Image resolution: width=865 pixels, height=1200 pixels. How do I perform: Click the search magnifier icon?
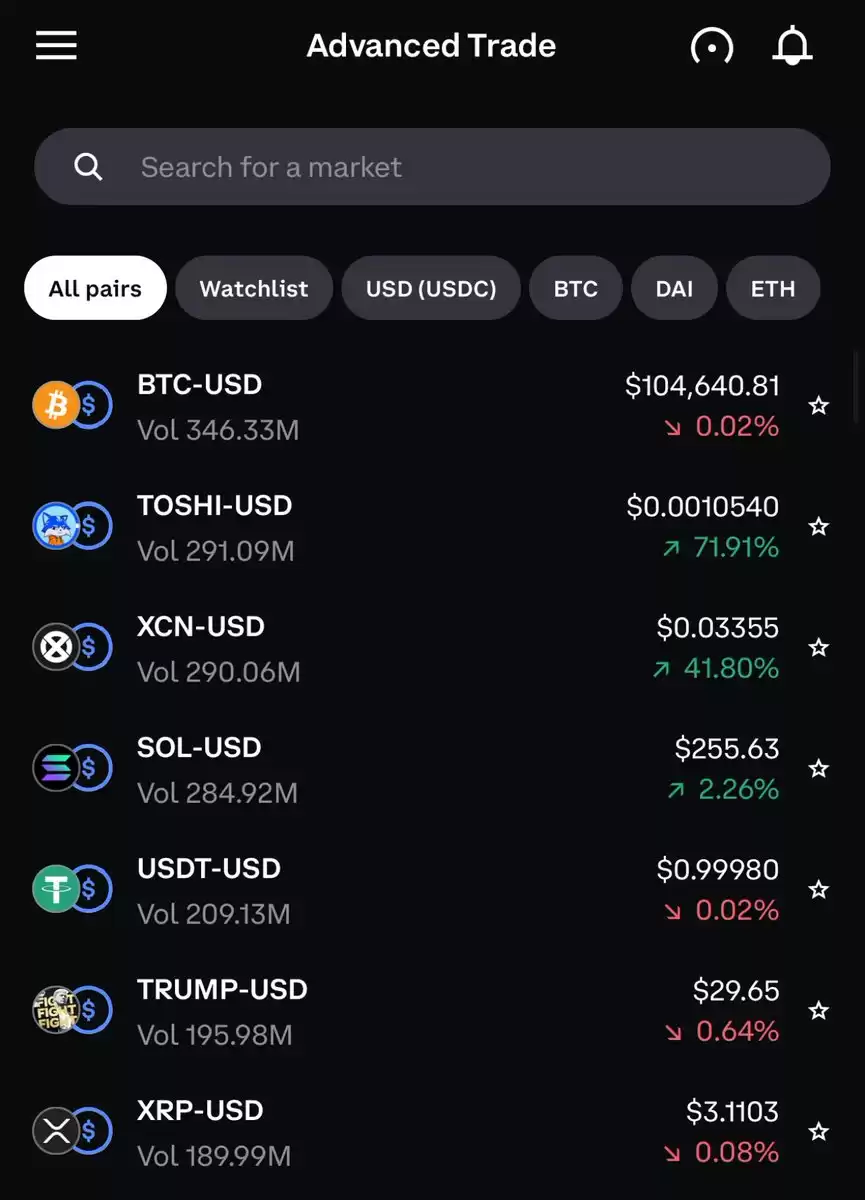coord(88,167)
